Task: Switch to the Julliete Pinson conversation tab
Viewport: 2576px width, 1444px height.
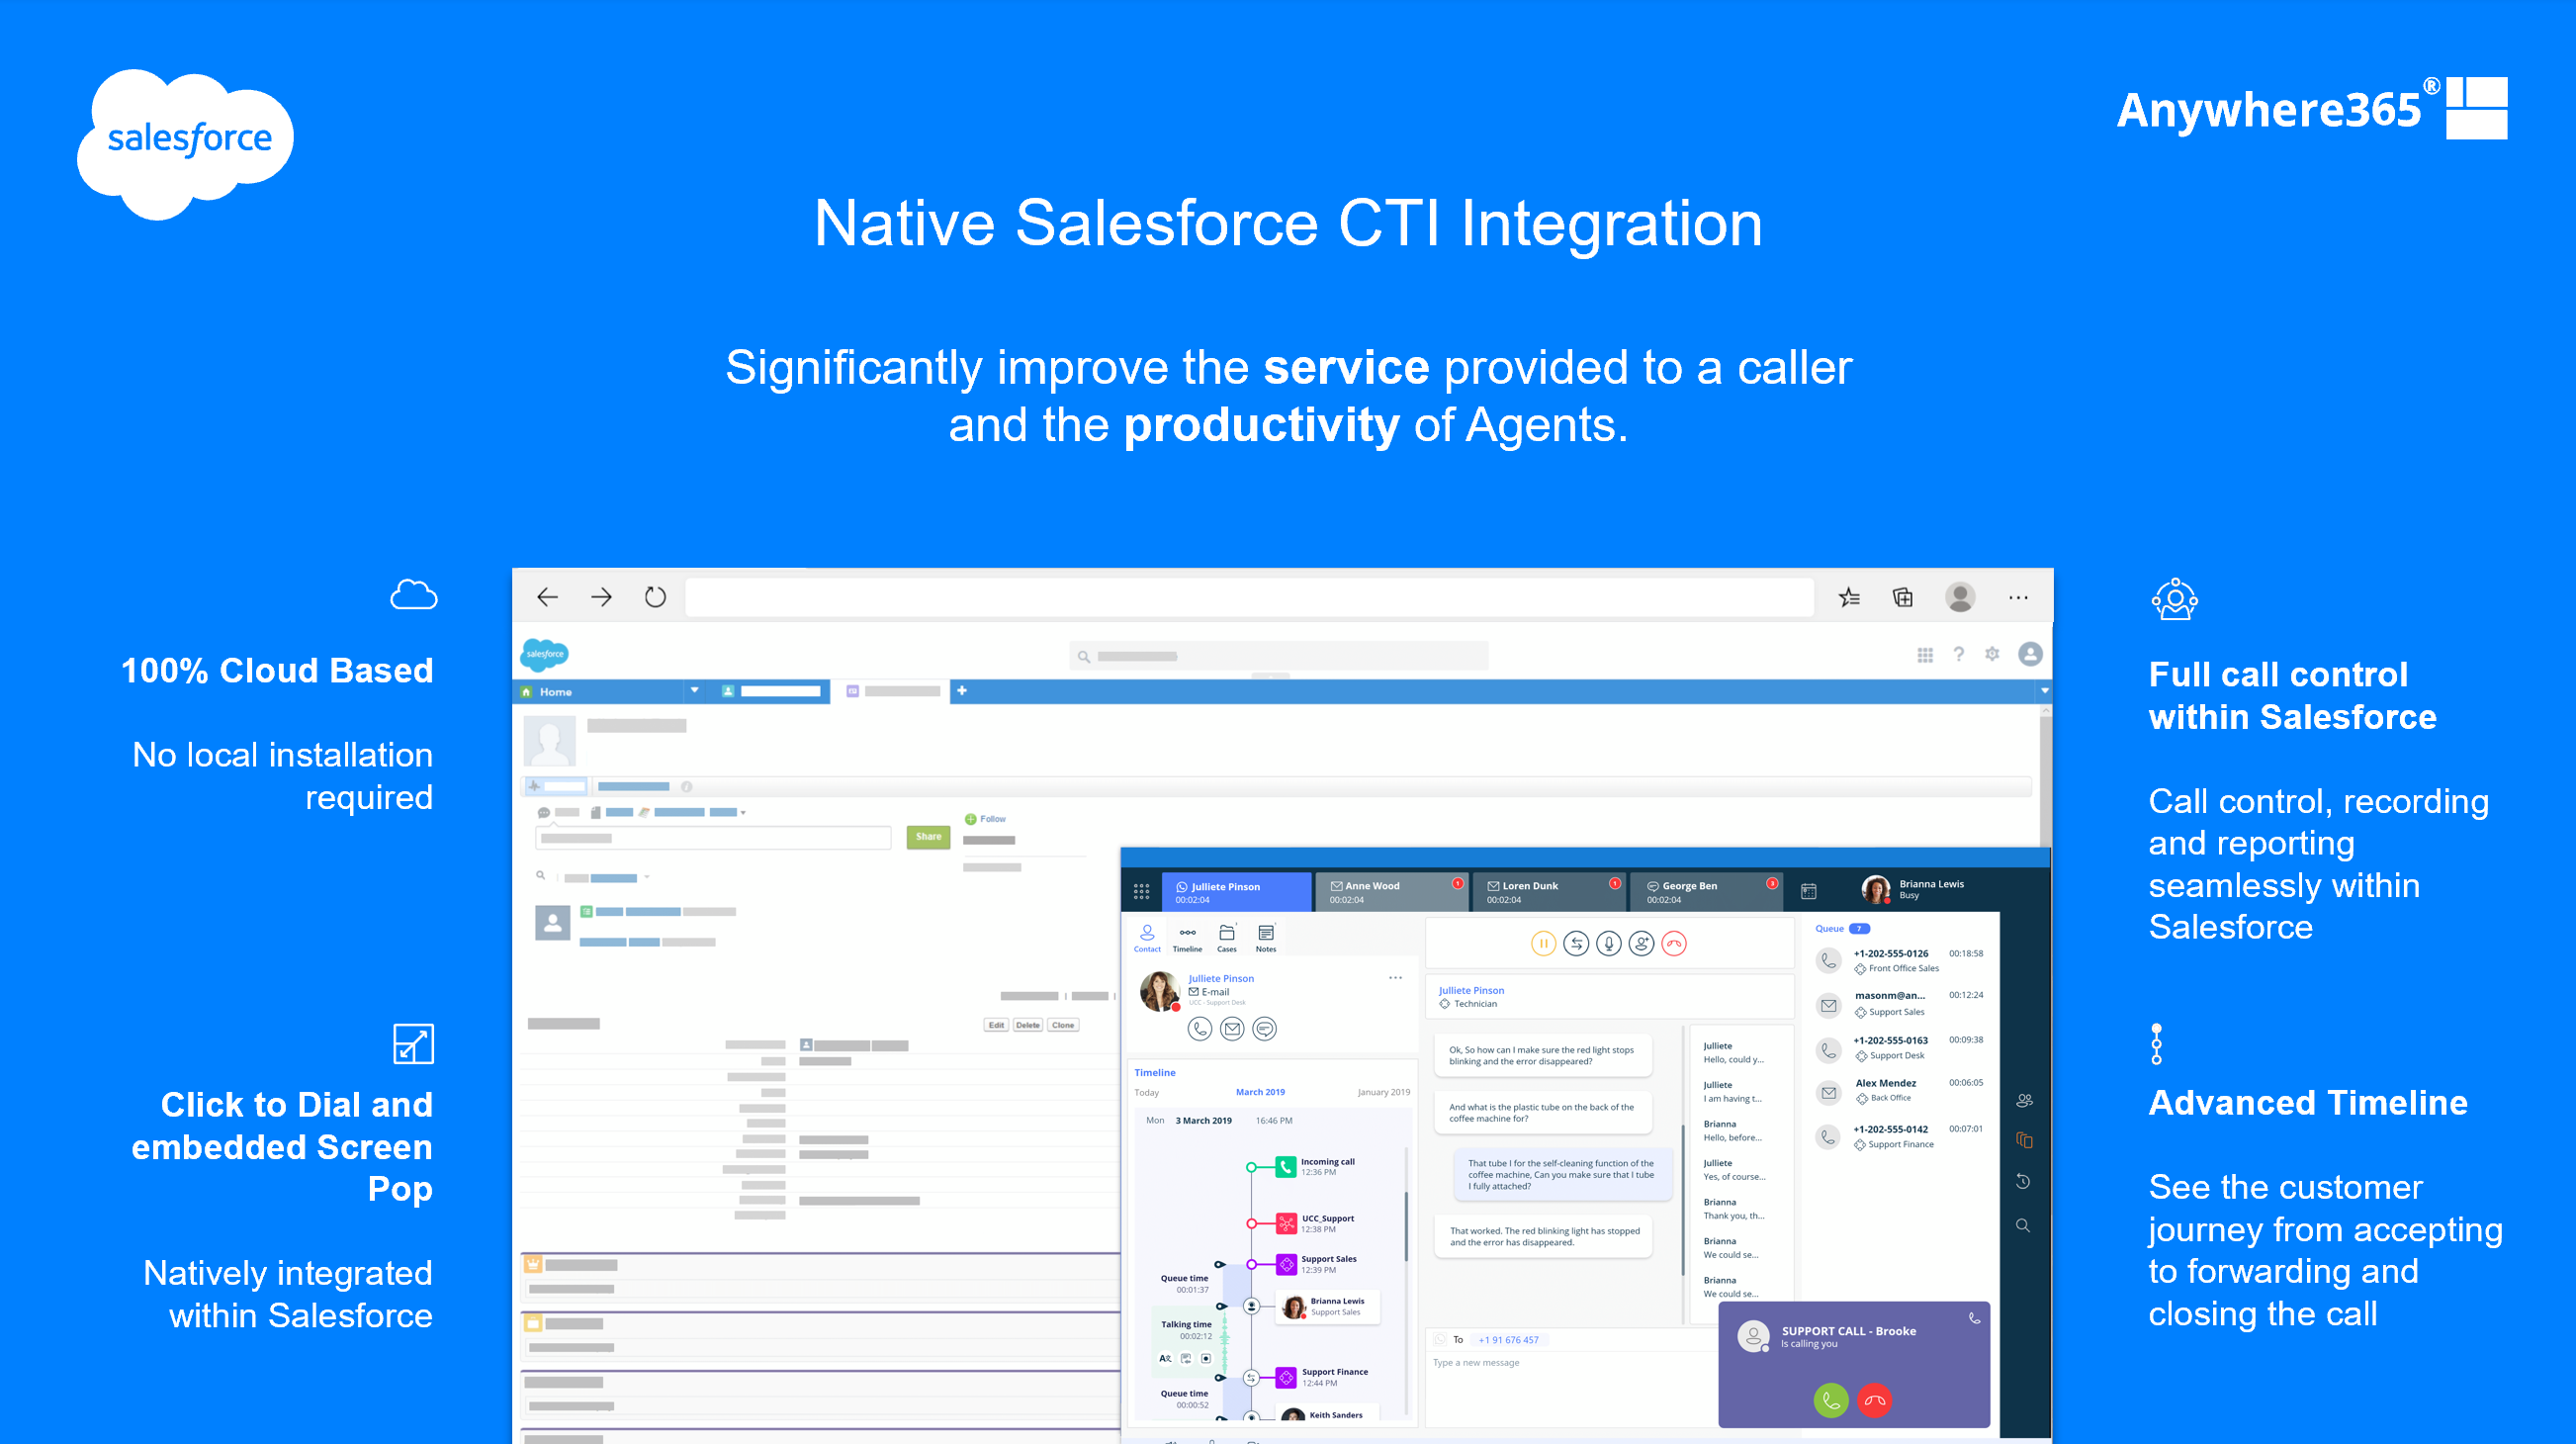Action: coord(1236,892)
